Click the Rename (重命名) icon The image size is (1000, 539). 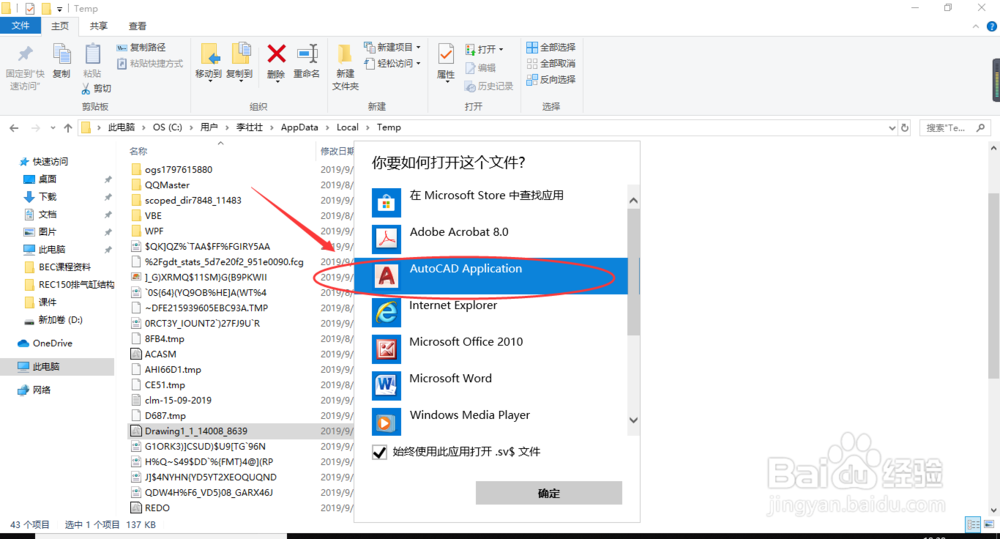click(307, 54)
